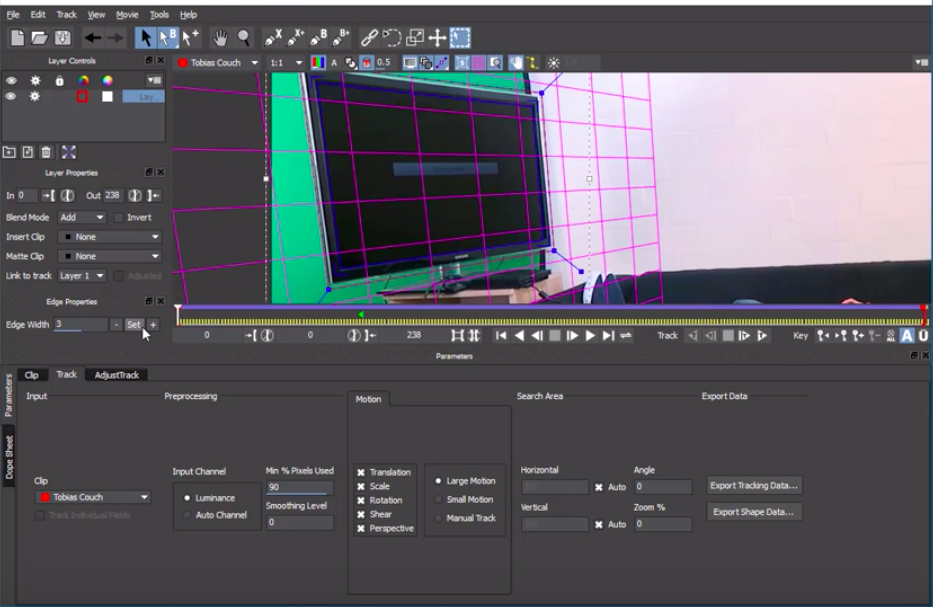Toggle the playback loop mode icon
The image size is (933, 607).
pyautogui.click(x=625, y=336)
